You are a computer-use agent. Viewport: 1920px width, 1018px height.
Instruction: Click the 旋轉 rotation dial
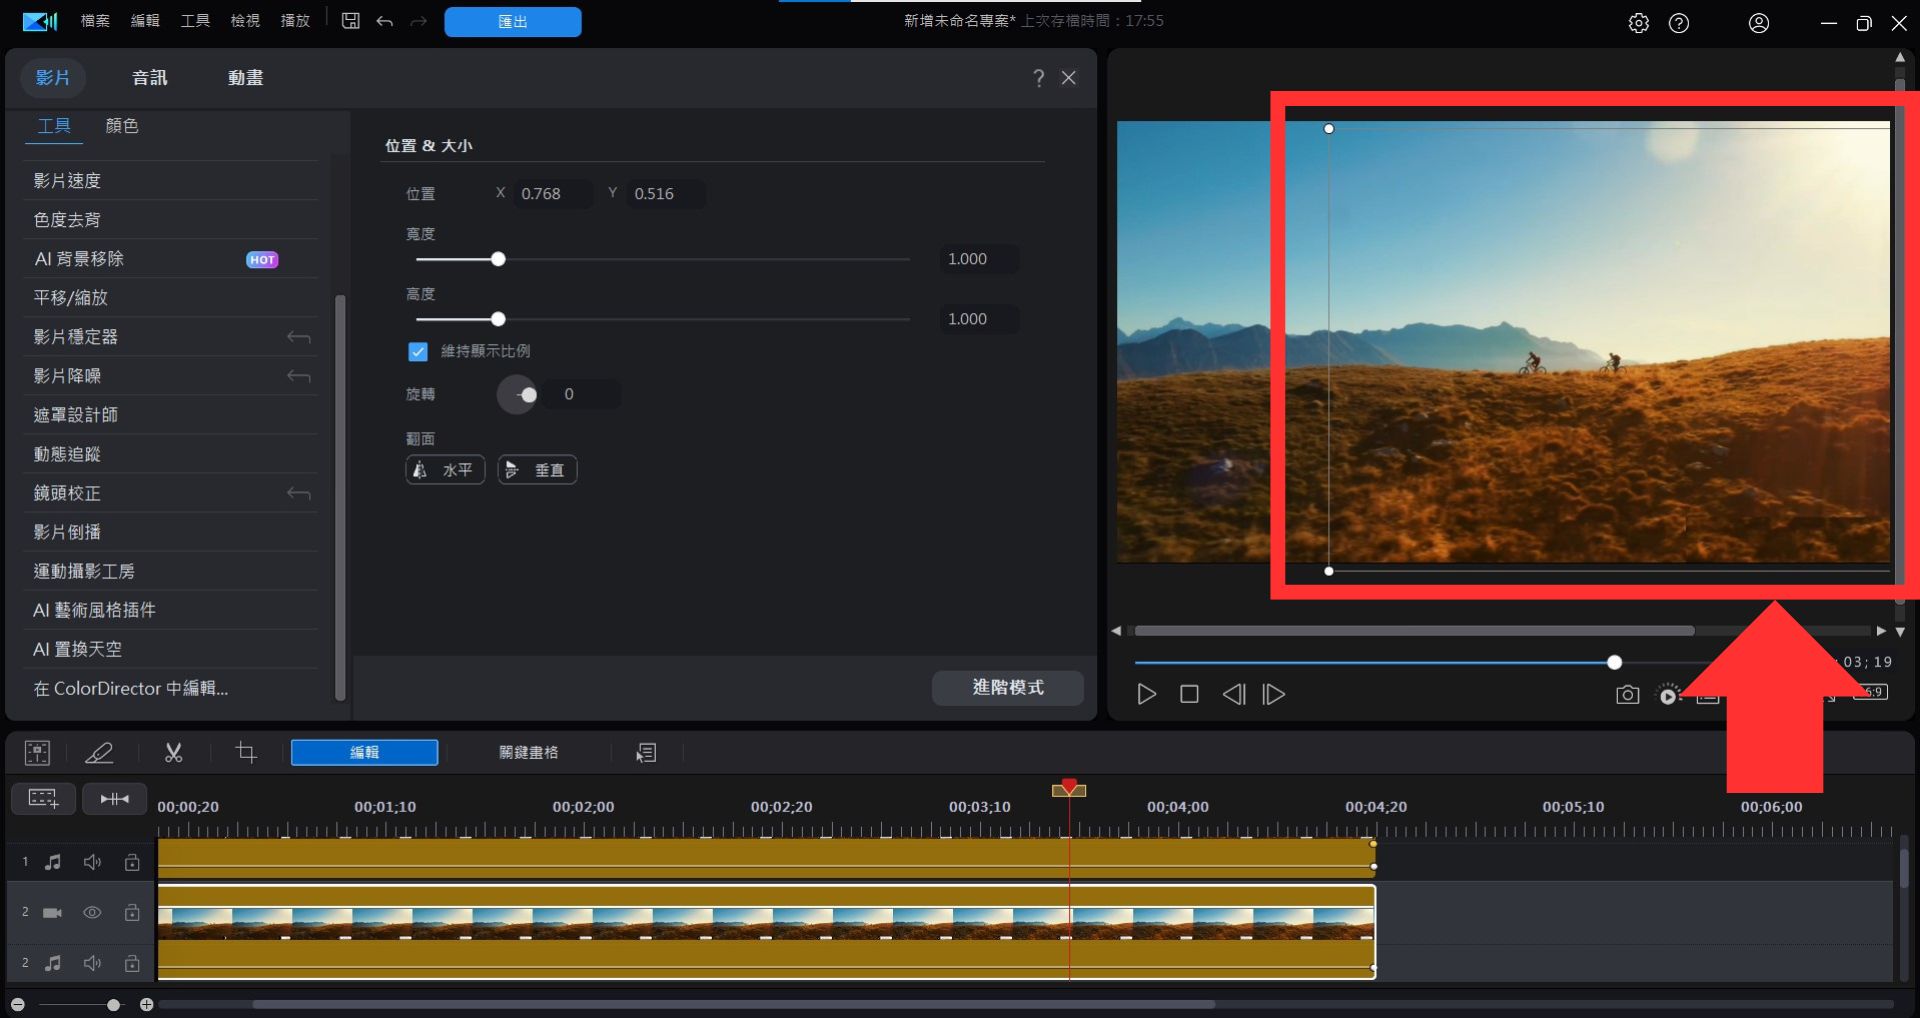[518, 395]
